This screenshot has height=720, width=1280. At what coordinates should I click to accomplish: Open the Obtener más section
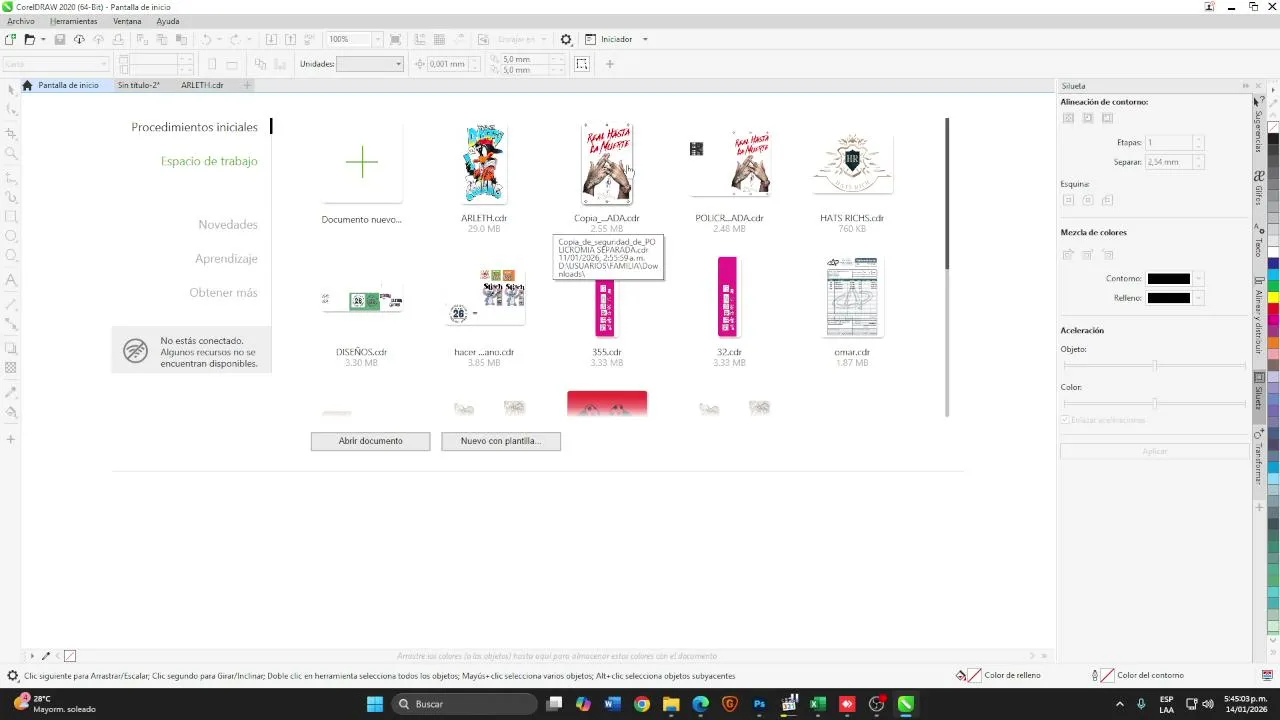(224, 293)
